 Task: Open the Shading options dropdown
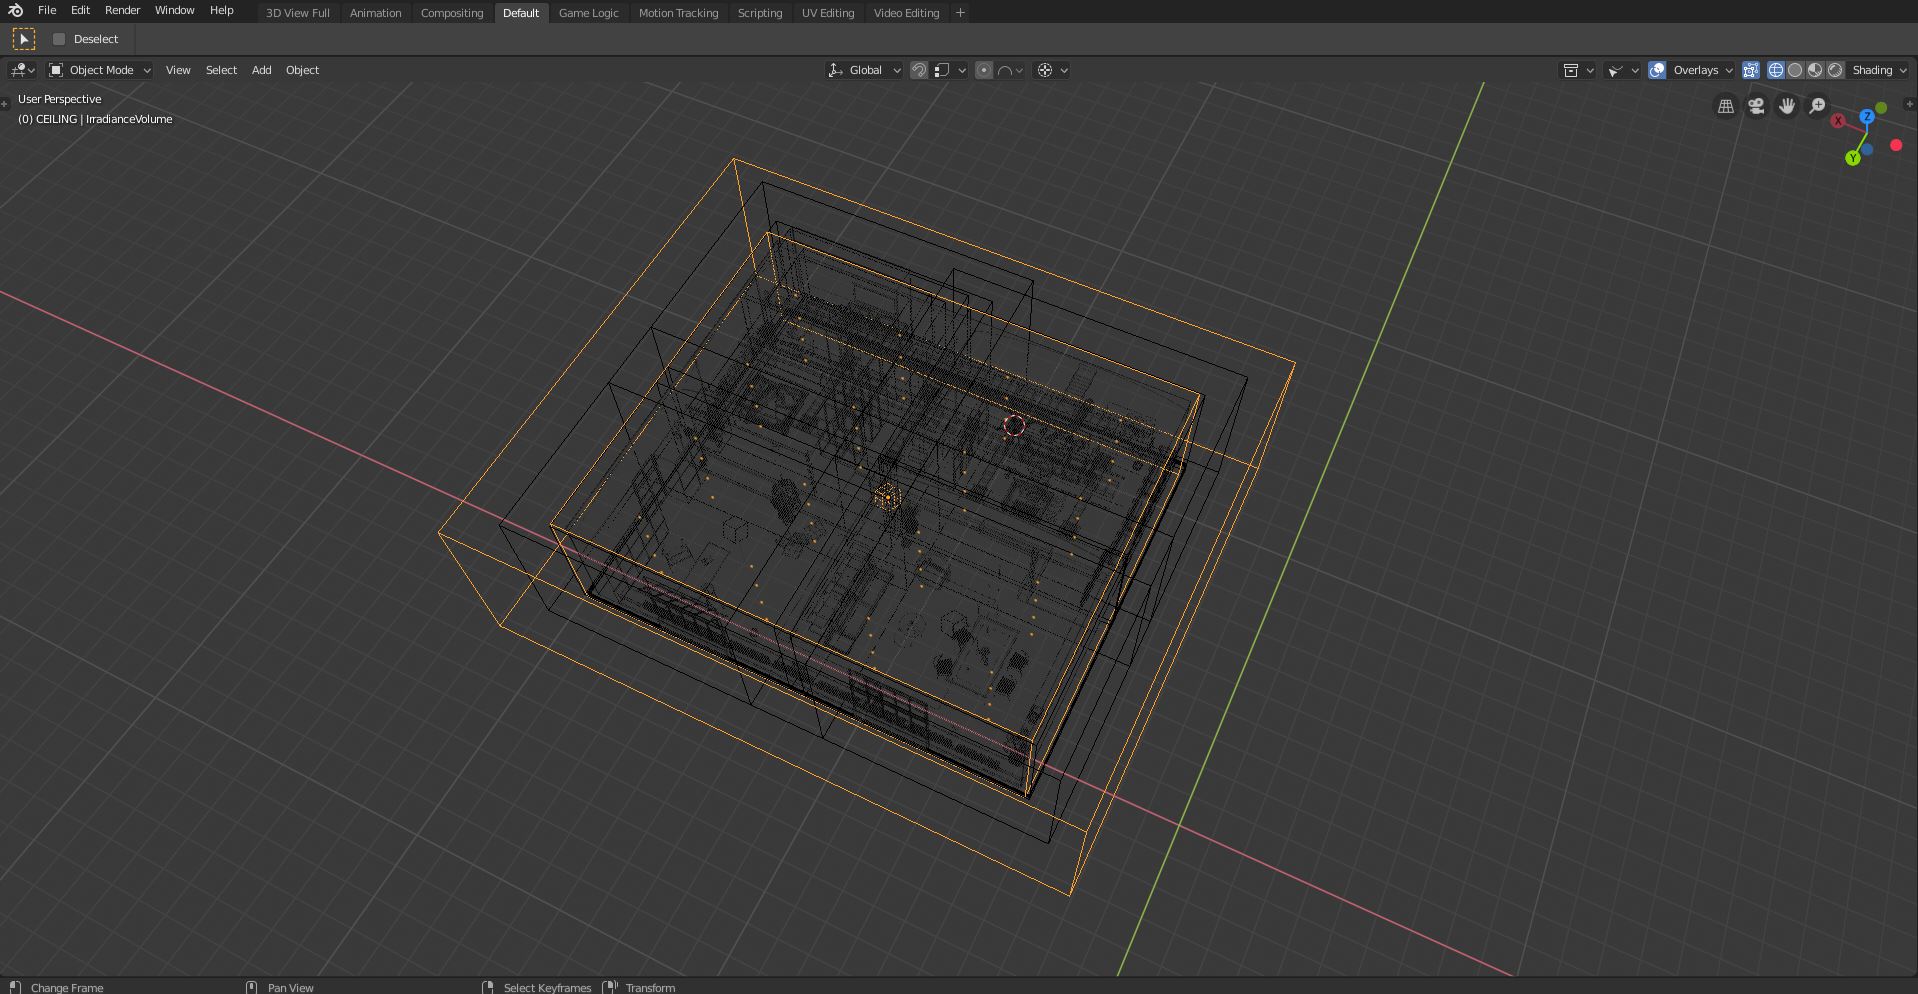(x=1879, y=70)
